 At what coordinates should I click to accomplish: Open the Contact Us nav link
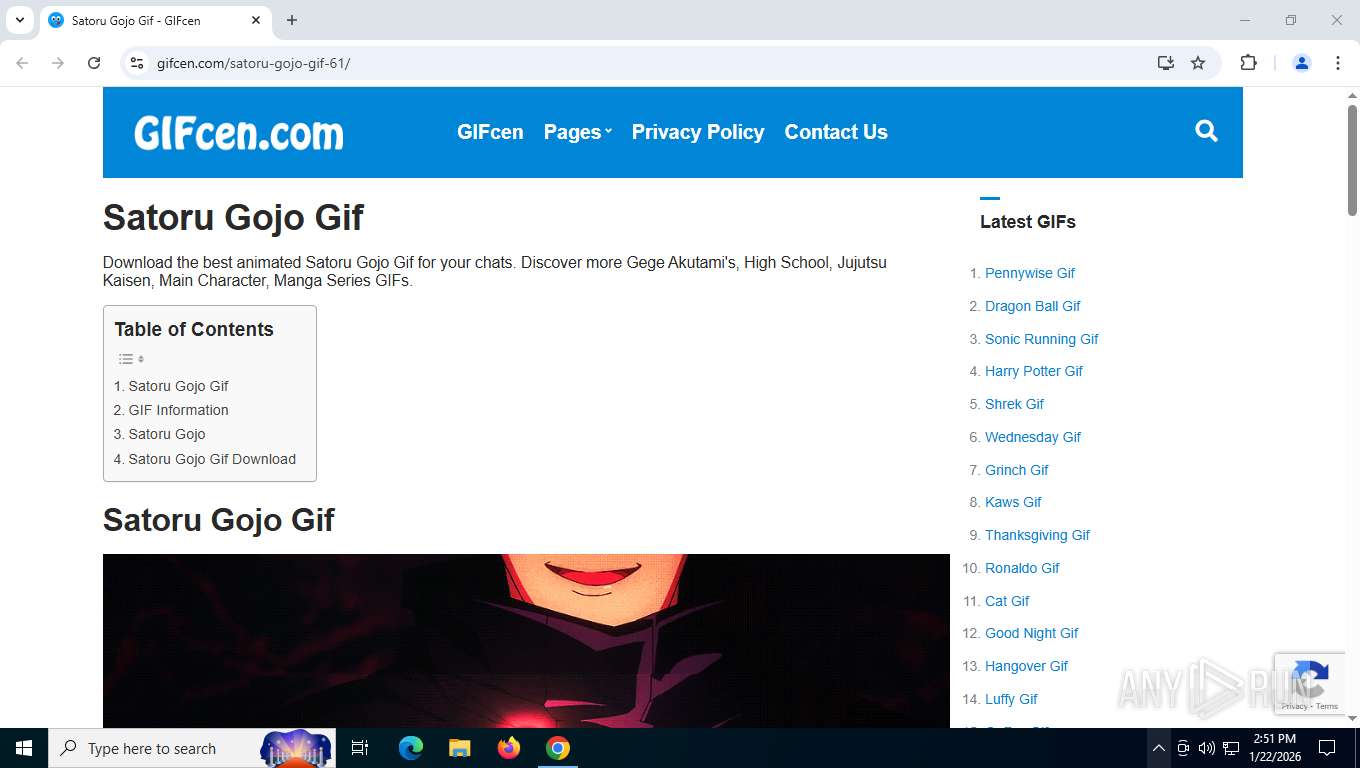[836, 132]
